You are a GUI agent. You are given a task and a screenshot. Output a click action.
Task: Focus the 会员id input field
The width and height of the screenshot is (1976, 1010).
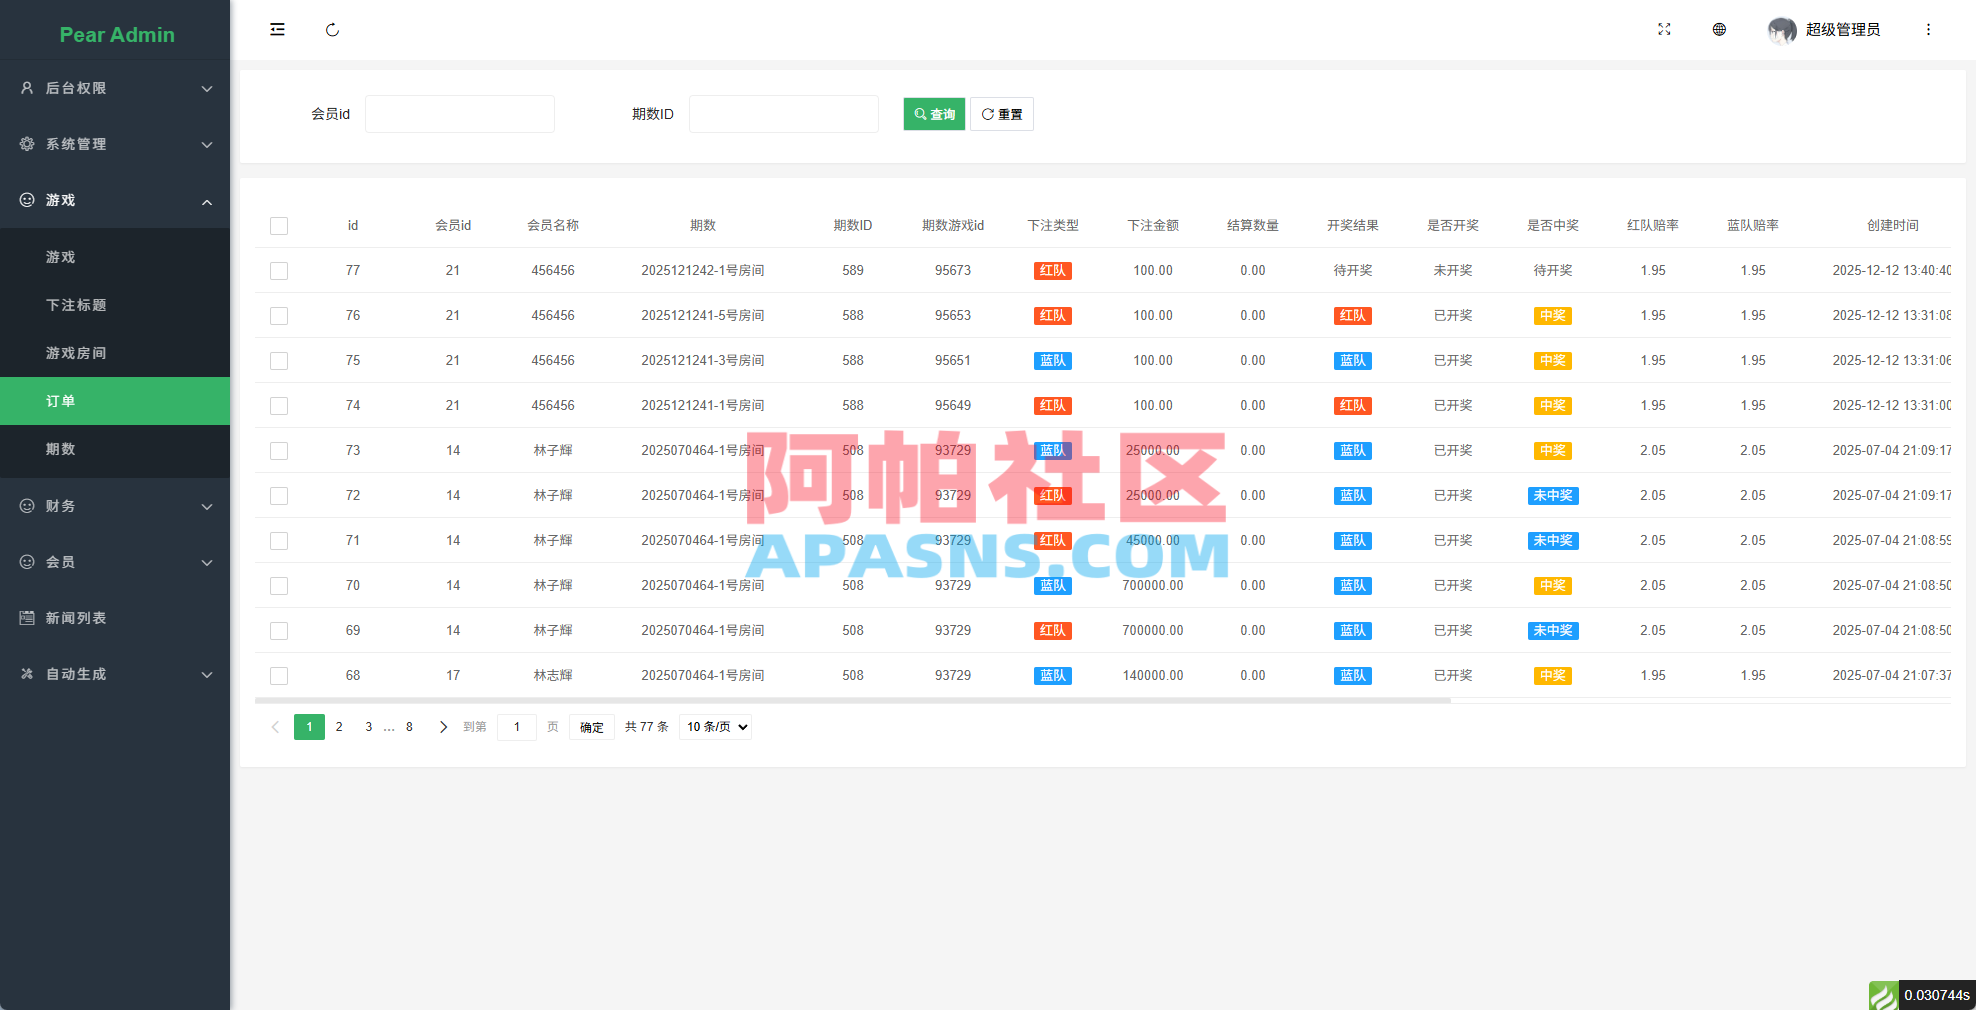coord(460,114)
